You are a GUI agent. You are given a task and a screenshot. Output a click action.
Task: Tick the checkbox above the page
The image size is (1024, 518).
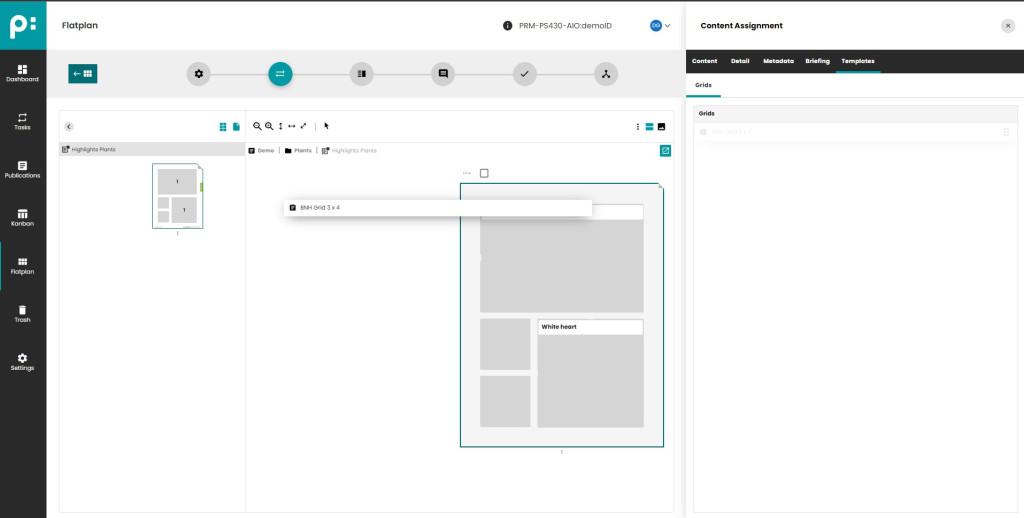click(x=484, y=173)
